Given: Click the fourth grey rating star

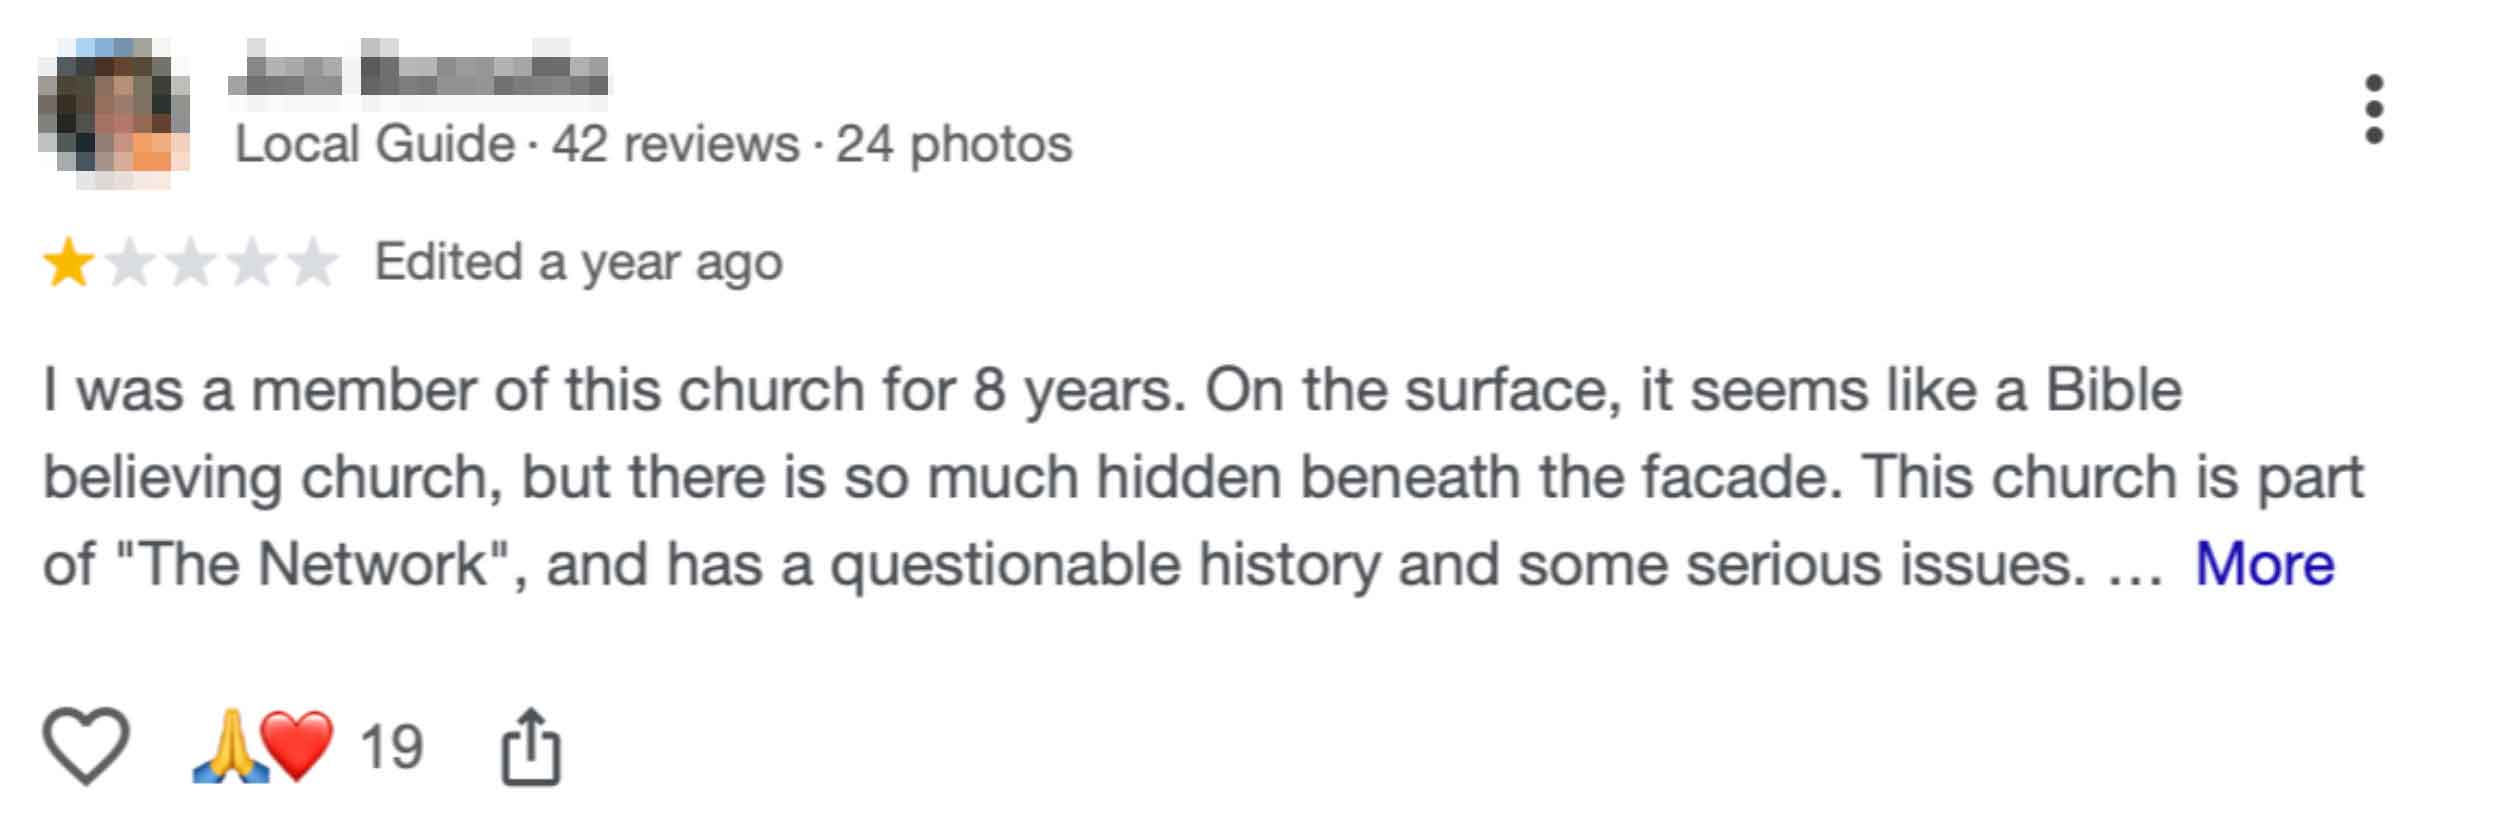Looking at the screenshot, I should click(251, 263).
